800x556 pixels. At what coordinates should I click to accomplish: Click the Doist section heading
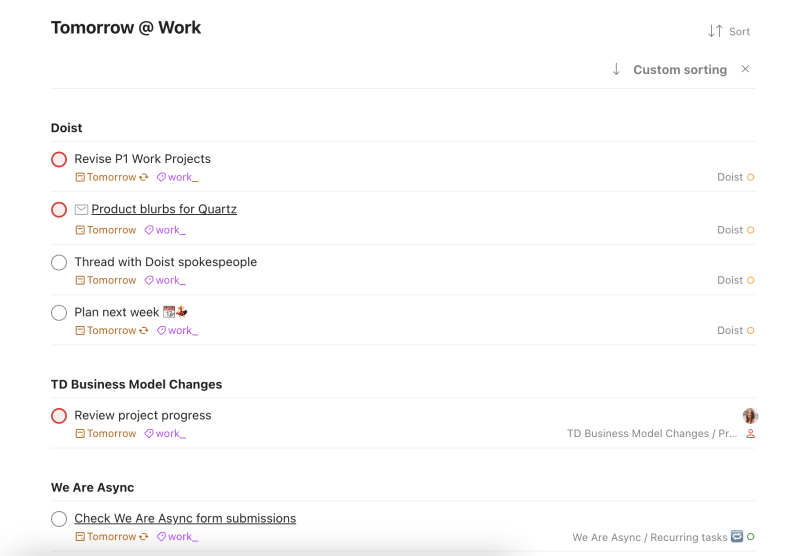click(x=66, y=128)
